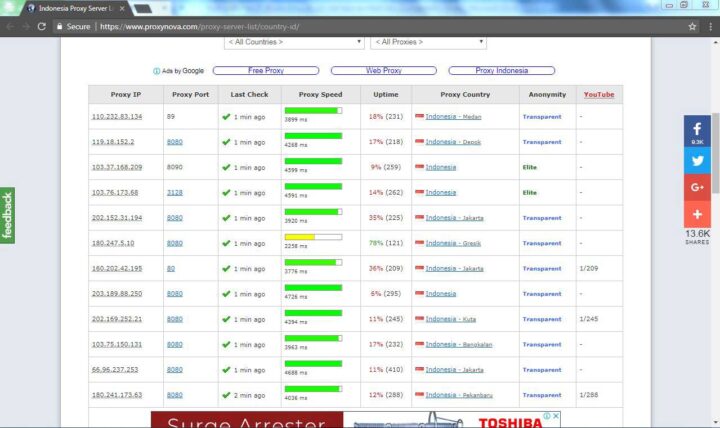Open the Indonesia - Gresik country link
Viewport: 720px width, 428px height.
pos(453,243)
